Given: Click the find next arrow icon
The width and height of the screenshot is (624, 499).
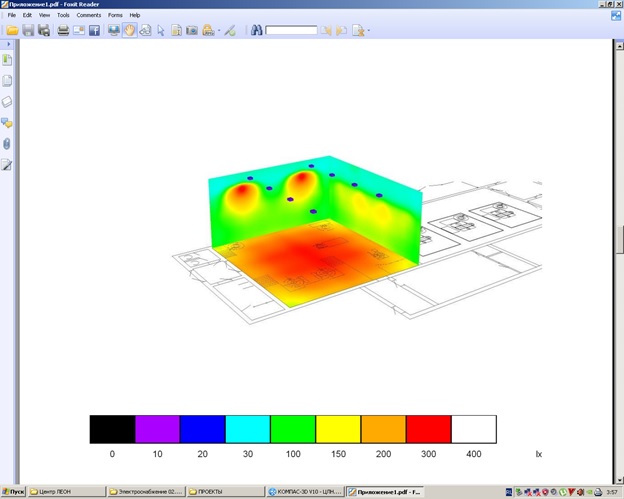Looking at the screenshot, I should coord(341,31).
